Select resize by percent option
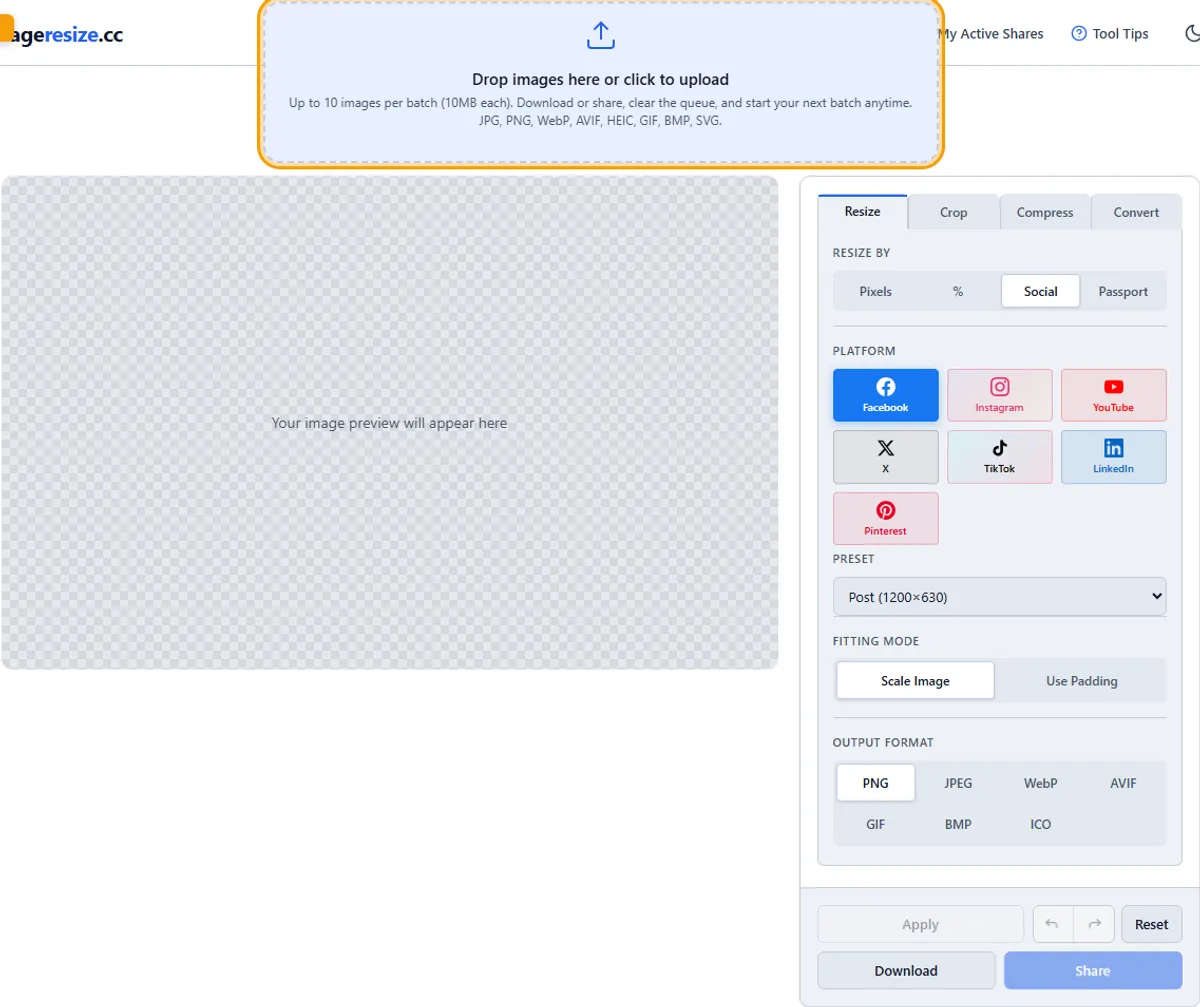 [x=958, y=291]
